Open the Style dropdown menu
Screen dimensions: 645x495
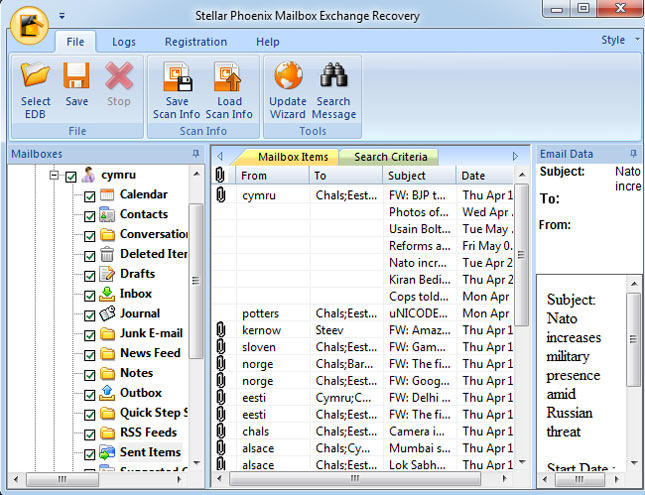[620, 40]
